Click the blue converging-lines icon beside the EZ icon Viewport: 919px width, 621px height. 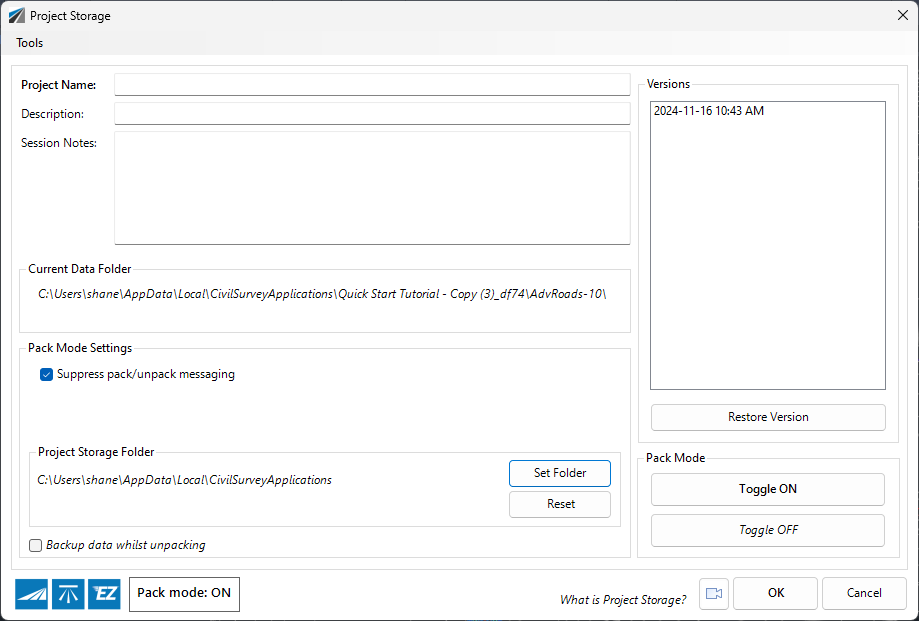[x=68, y=594]
